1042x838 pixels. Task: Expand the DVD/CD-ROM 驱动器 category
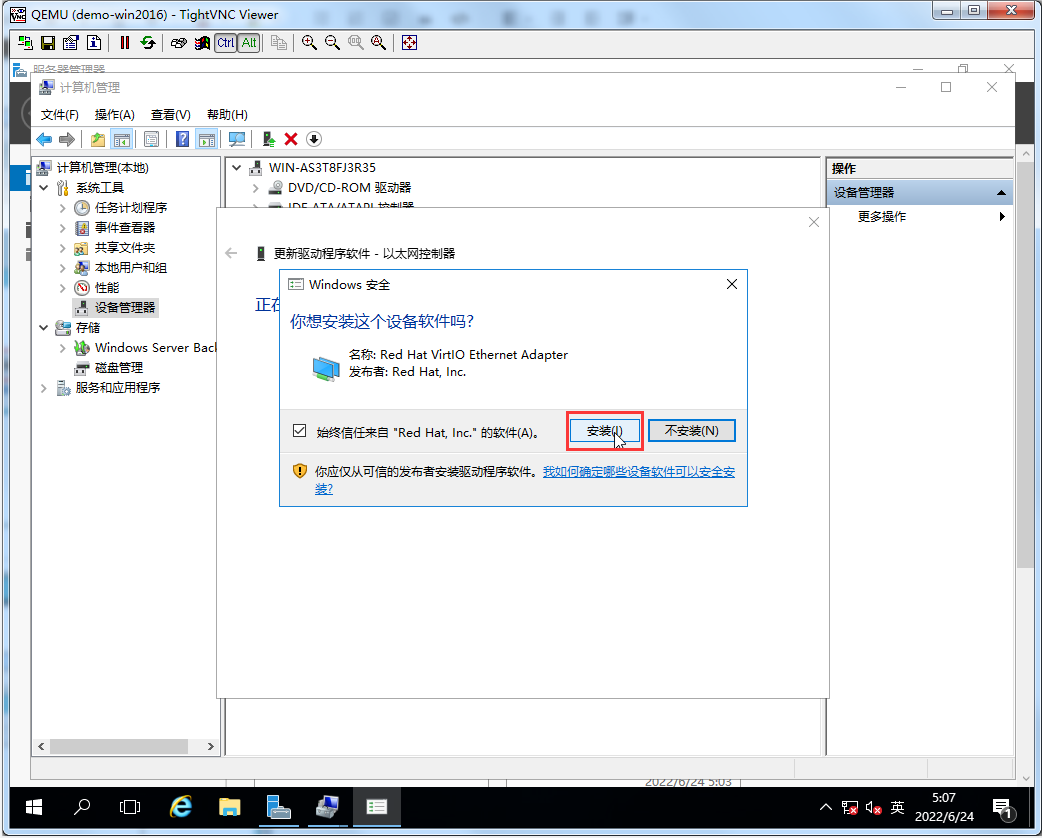(255, 188)
